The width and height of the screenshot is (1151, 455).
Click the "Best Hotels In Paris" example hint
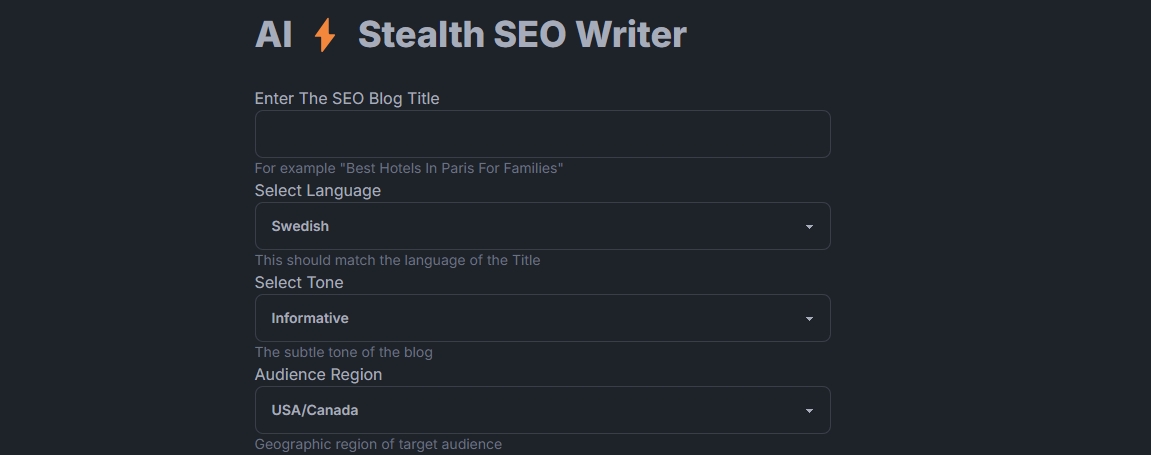pos(409,168)
